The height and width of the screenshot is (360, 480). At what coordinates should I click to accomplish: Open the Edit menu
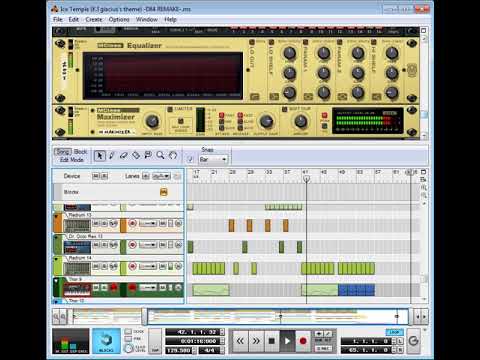pos(73,19)
